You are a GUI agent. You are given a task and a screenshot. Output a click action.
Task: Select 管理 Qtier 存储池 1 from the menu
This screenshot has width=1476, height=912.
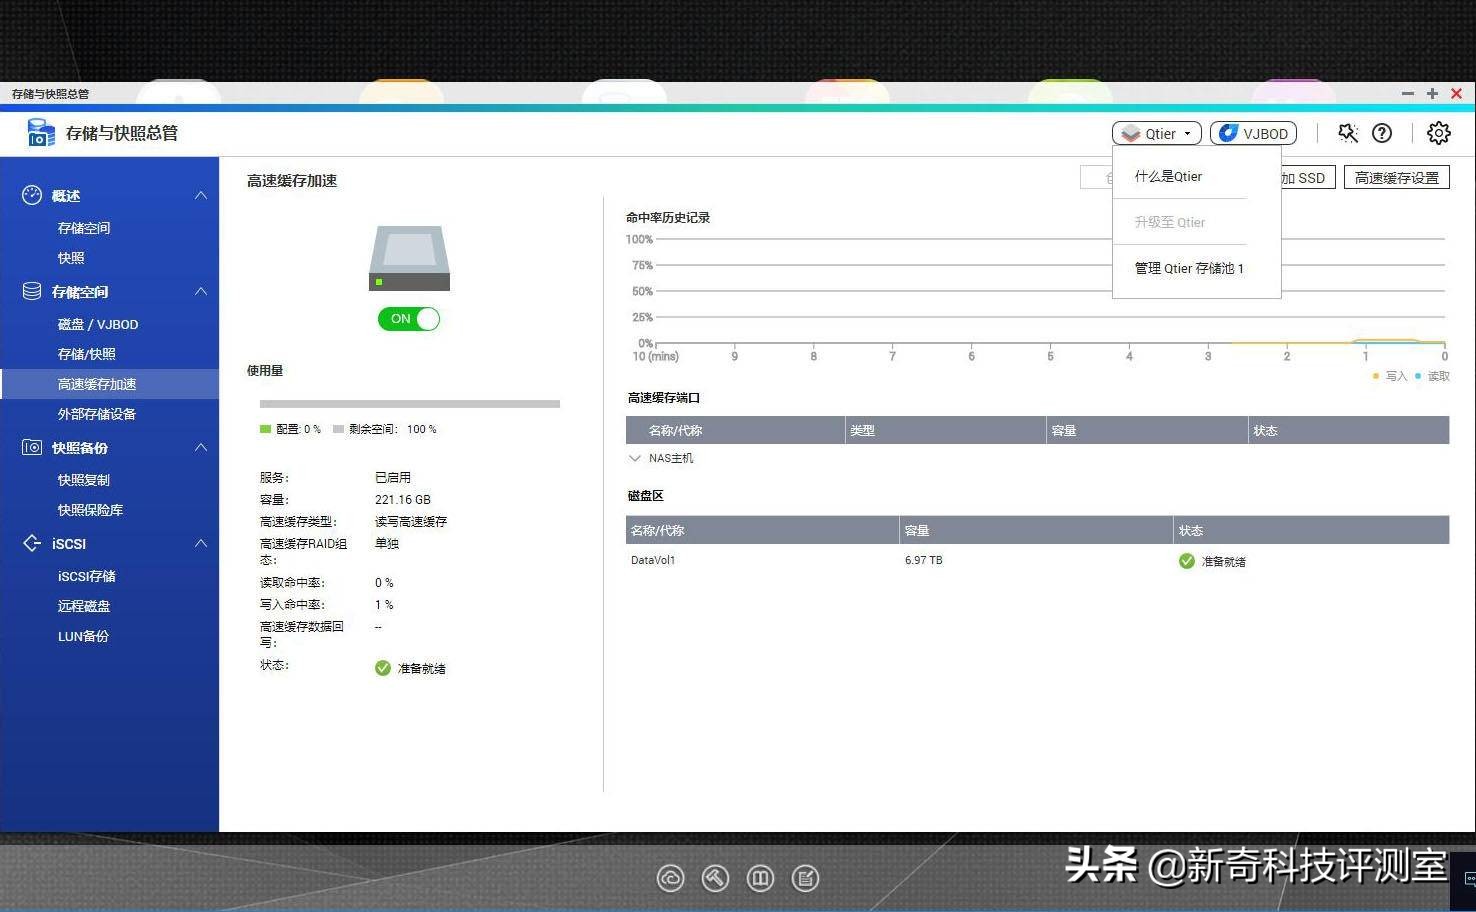point(1188,268)
